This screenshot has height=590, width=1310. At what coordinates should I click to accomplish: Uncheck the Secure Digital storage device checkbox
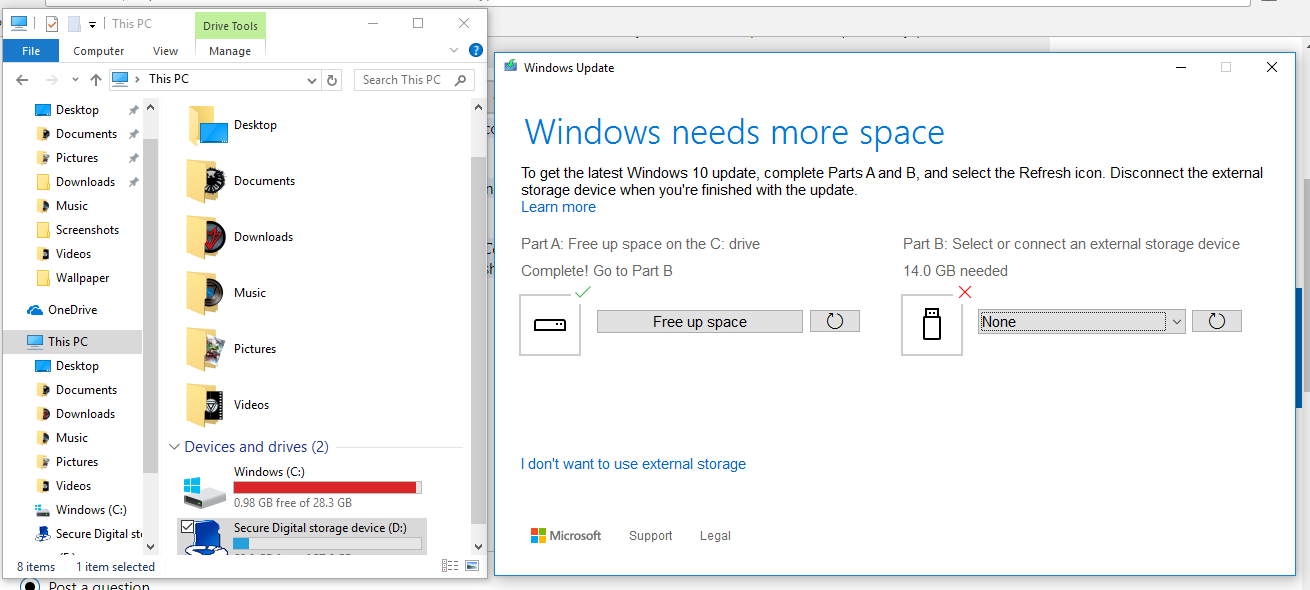(187, 526)
